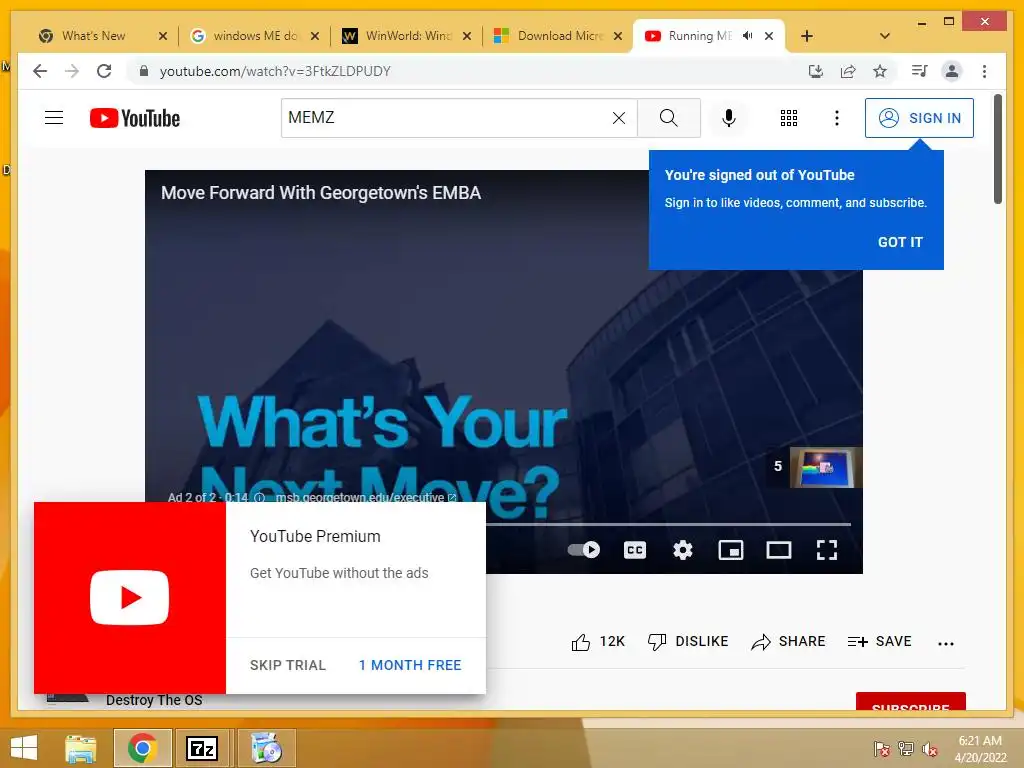Go back to previous page

[40, 71]
